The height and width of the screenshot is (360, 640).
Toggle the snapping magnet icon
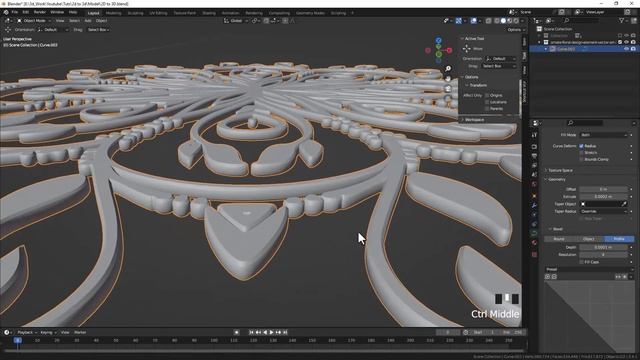click(266, 20)
